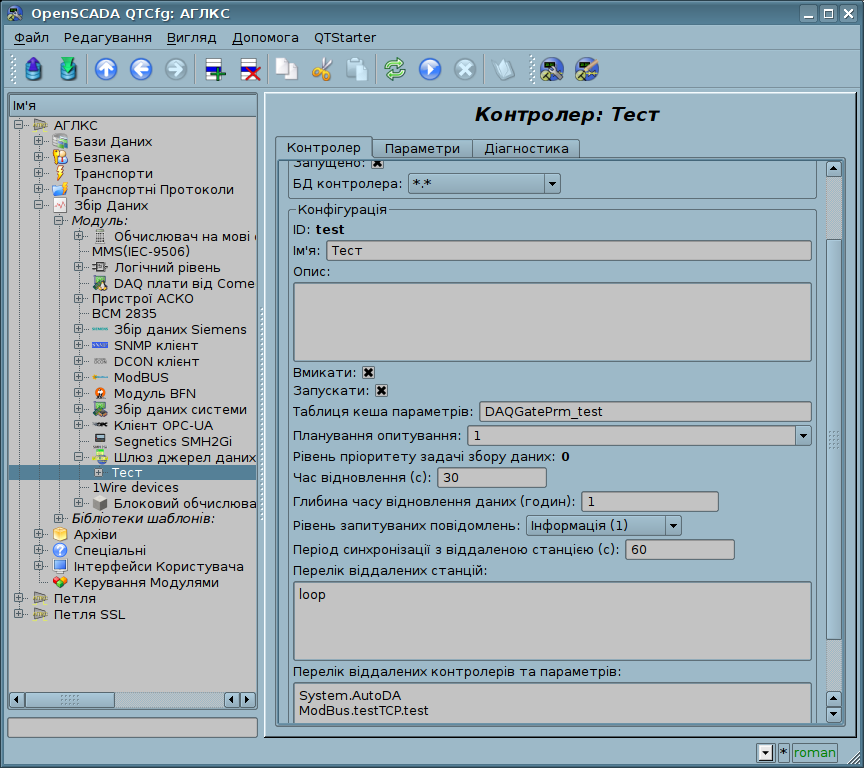Click the save to database toolbar icon
This screenshot has height=768, width=864.
[x=68, y=69]
